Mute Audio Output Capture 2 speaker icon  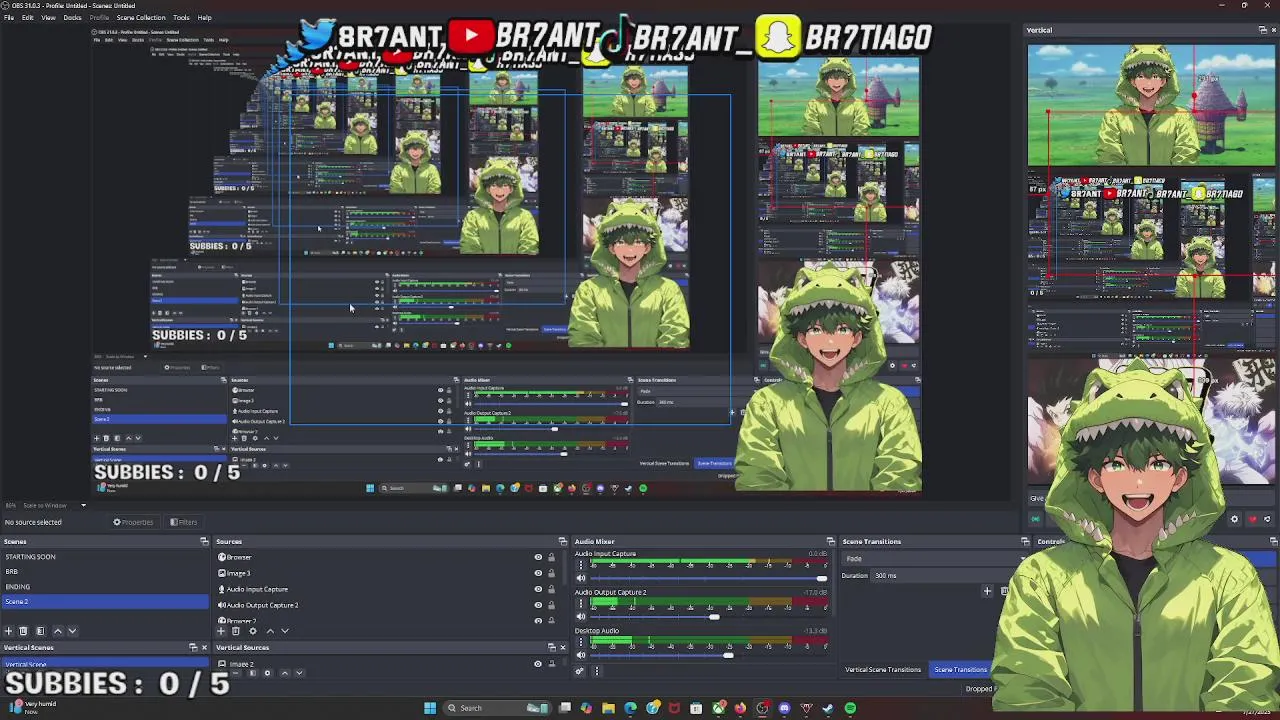580,617
